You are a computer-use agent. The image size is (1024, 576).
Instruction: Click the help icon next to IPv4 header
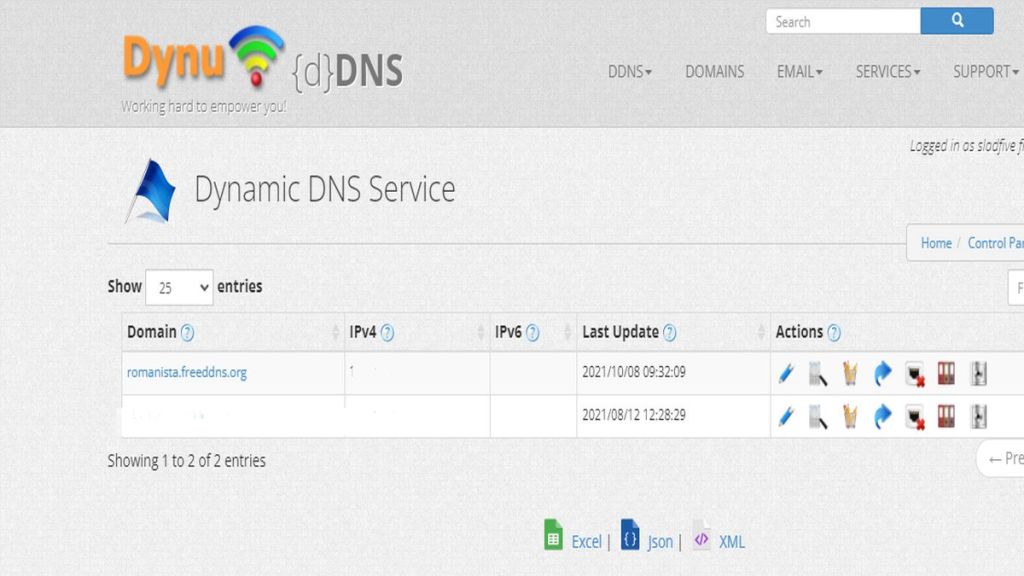point(387,333)
